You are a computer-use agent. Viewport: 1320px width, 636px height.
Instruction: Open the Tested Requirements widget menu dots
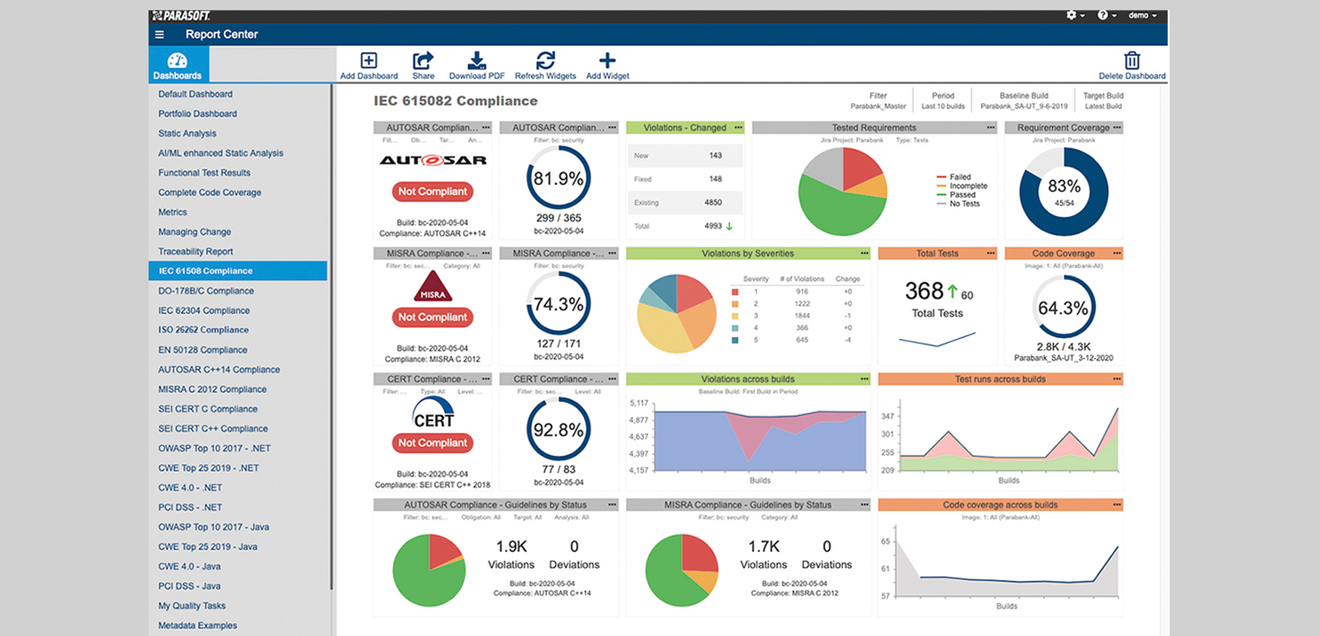click(990, 128)
